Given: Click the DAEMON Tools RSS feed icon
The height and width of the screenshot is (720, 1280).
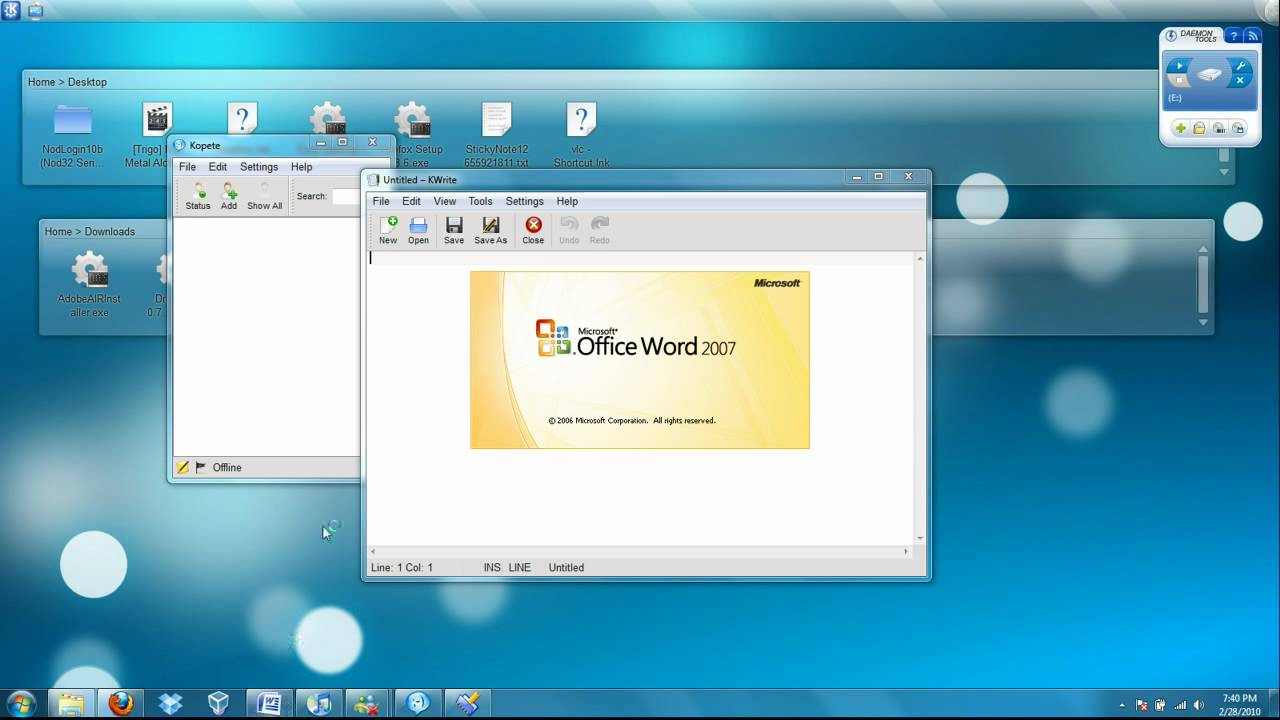Looking at the screenshot, I should point(1252,36).
